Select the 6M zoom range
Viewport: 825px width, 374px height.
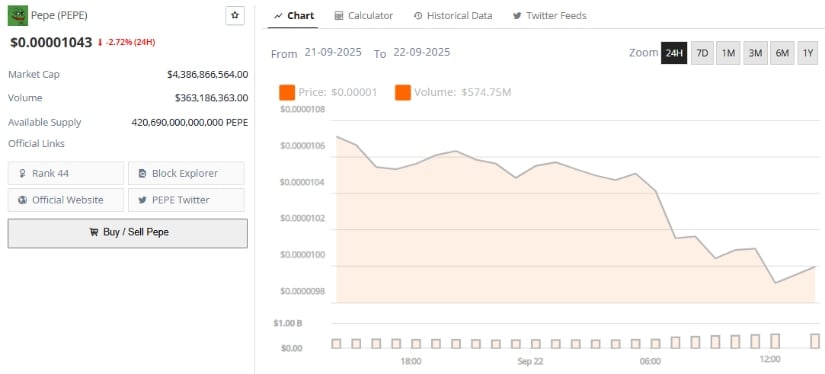point(782,53)
